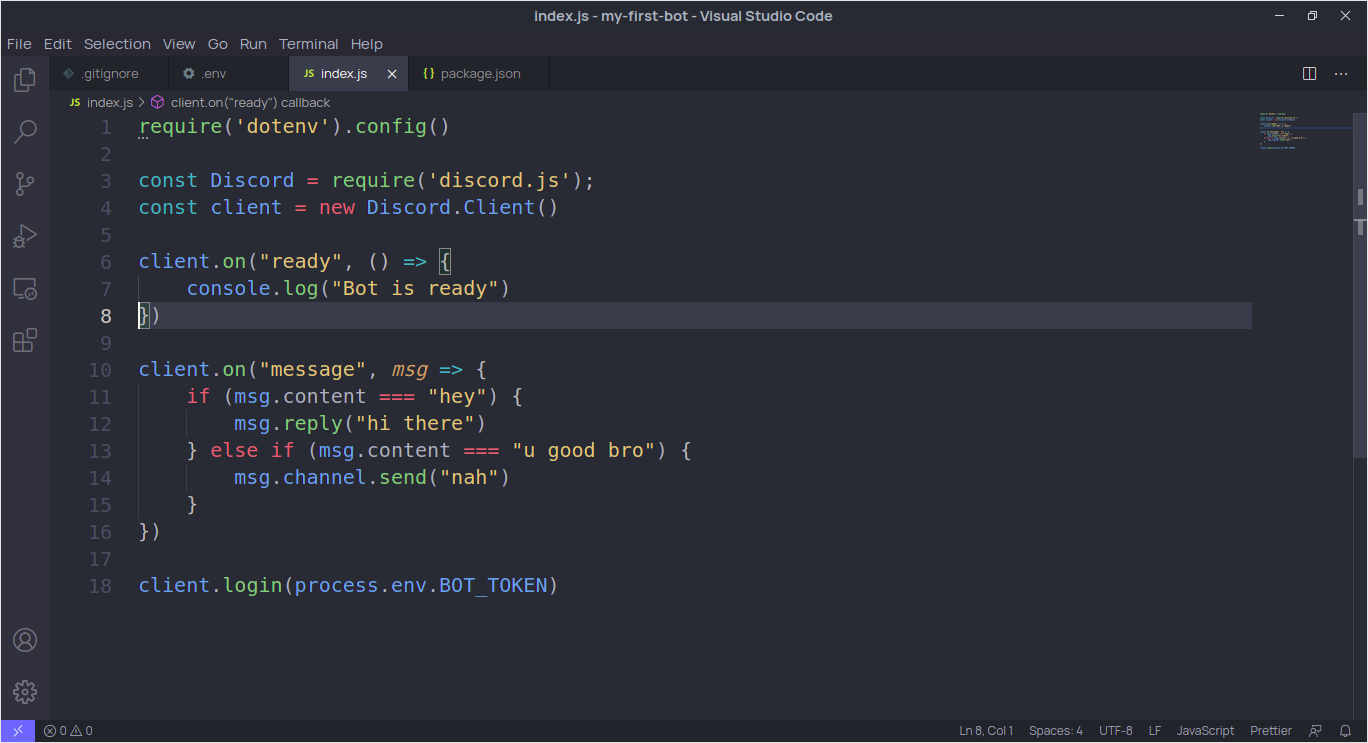Switch to the .gitignore tab
The height and width of the screenshot is (743, 1368).
click(109, 74)
